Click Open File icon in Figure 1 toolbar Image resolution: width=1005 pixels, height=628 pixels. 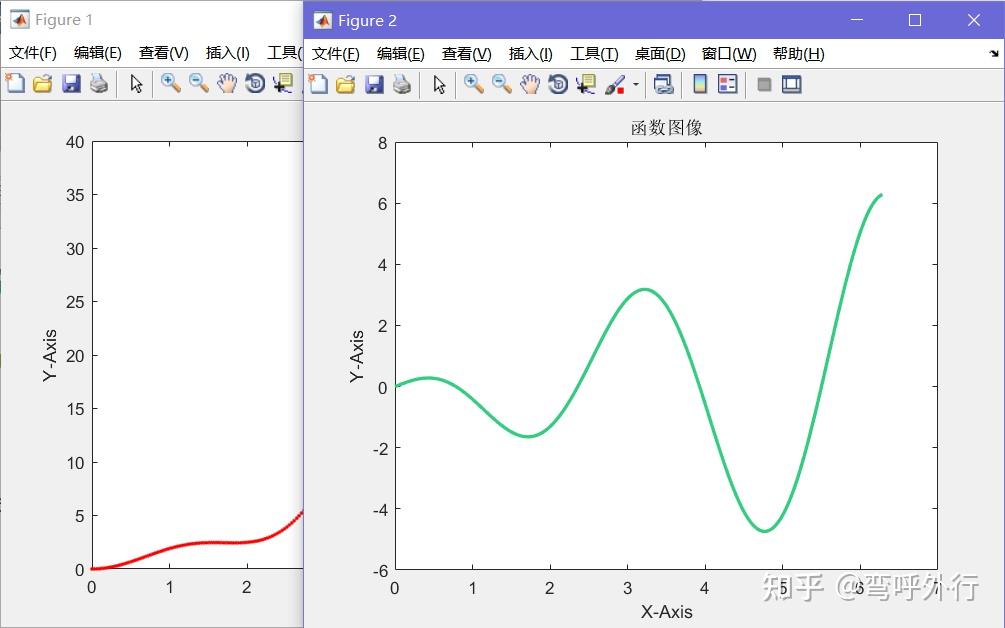pyautogui.click(x=42, y=83)
